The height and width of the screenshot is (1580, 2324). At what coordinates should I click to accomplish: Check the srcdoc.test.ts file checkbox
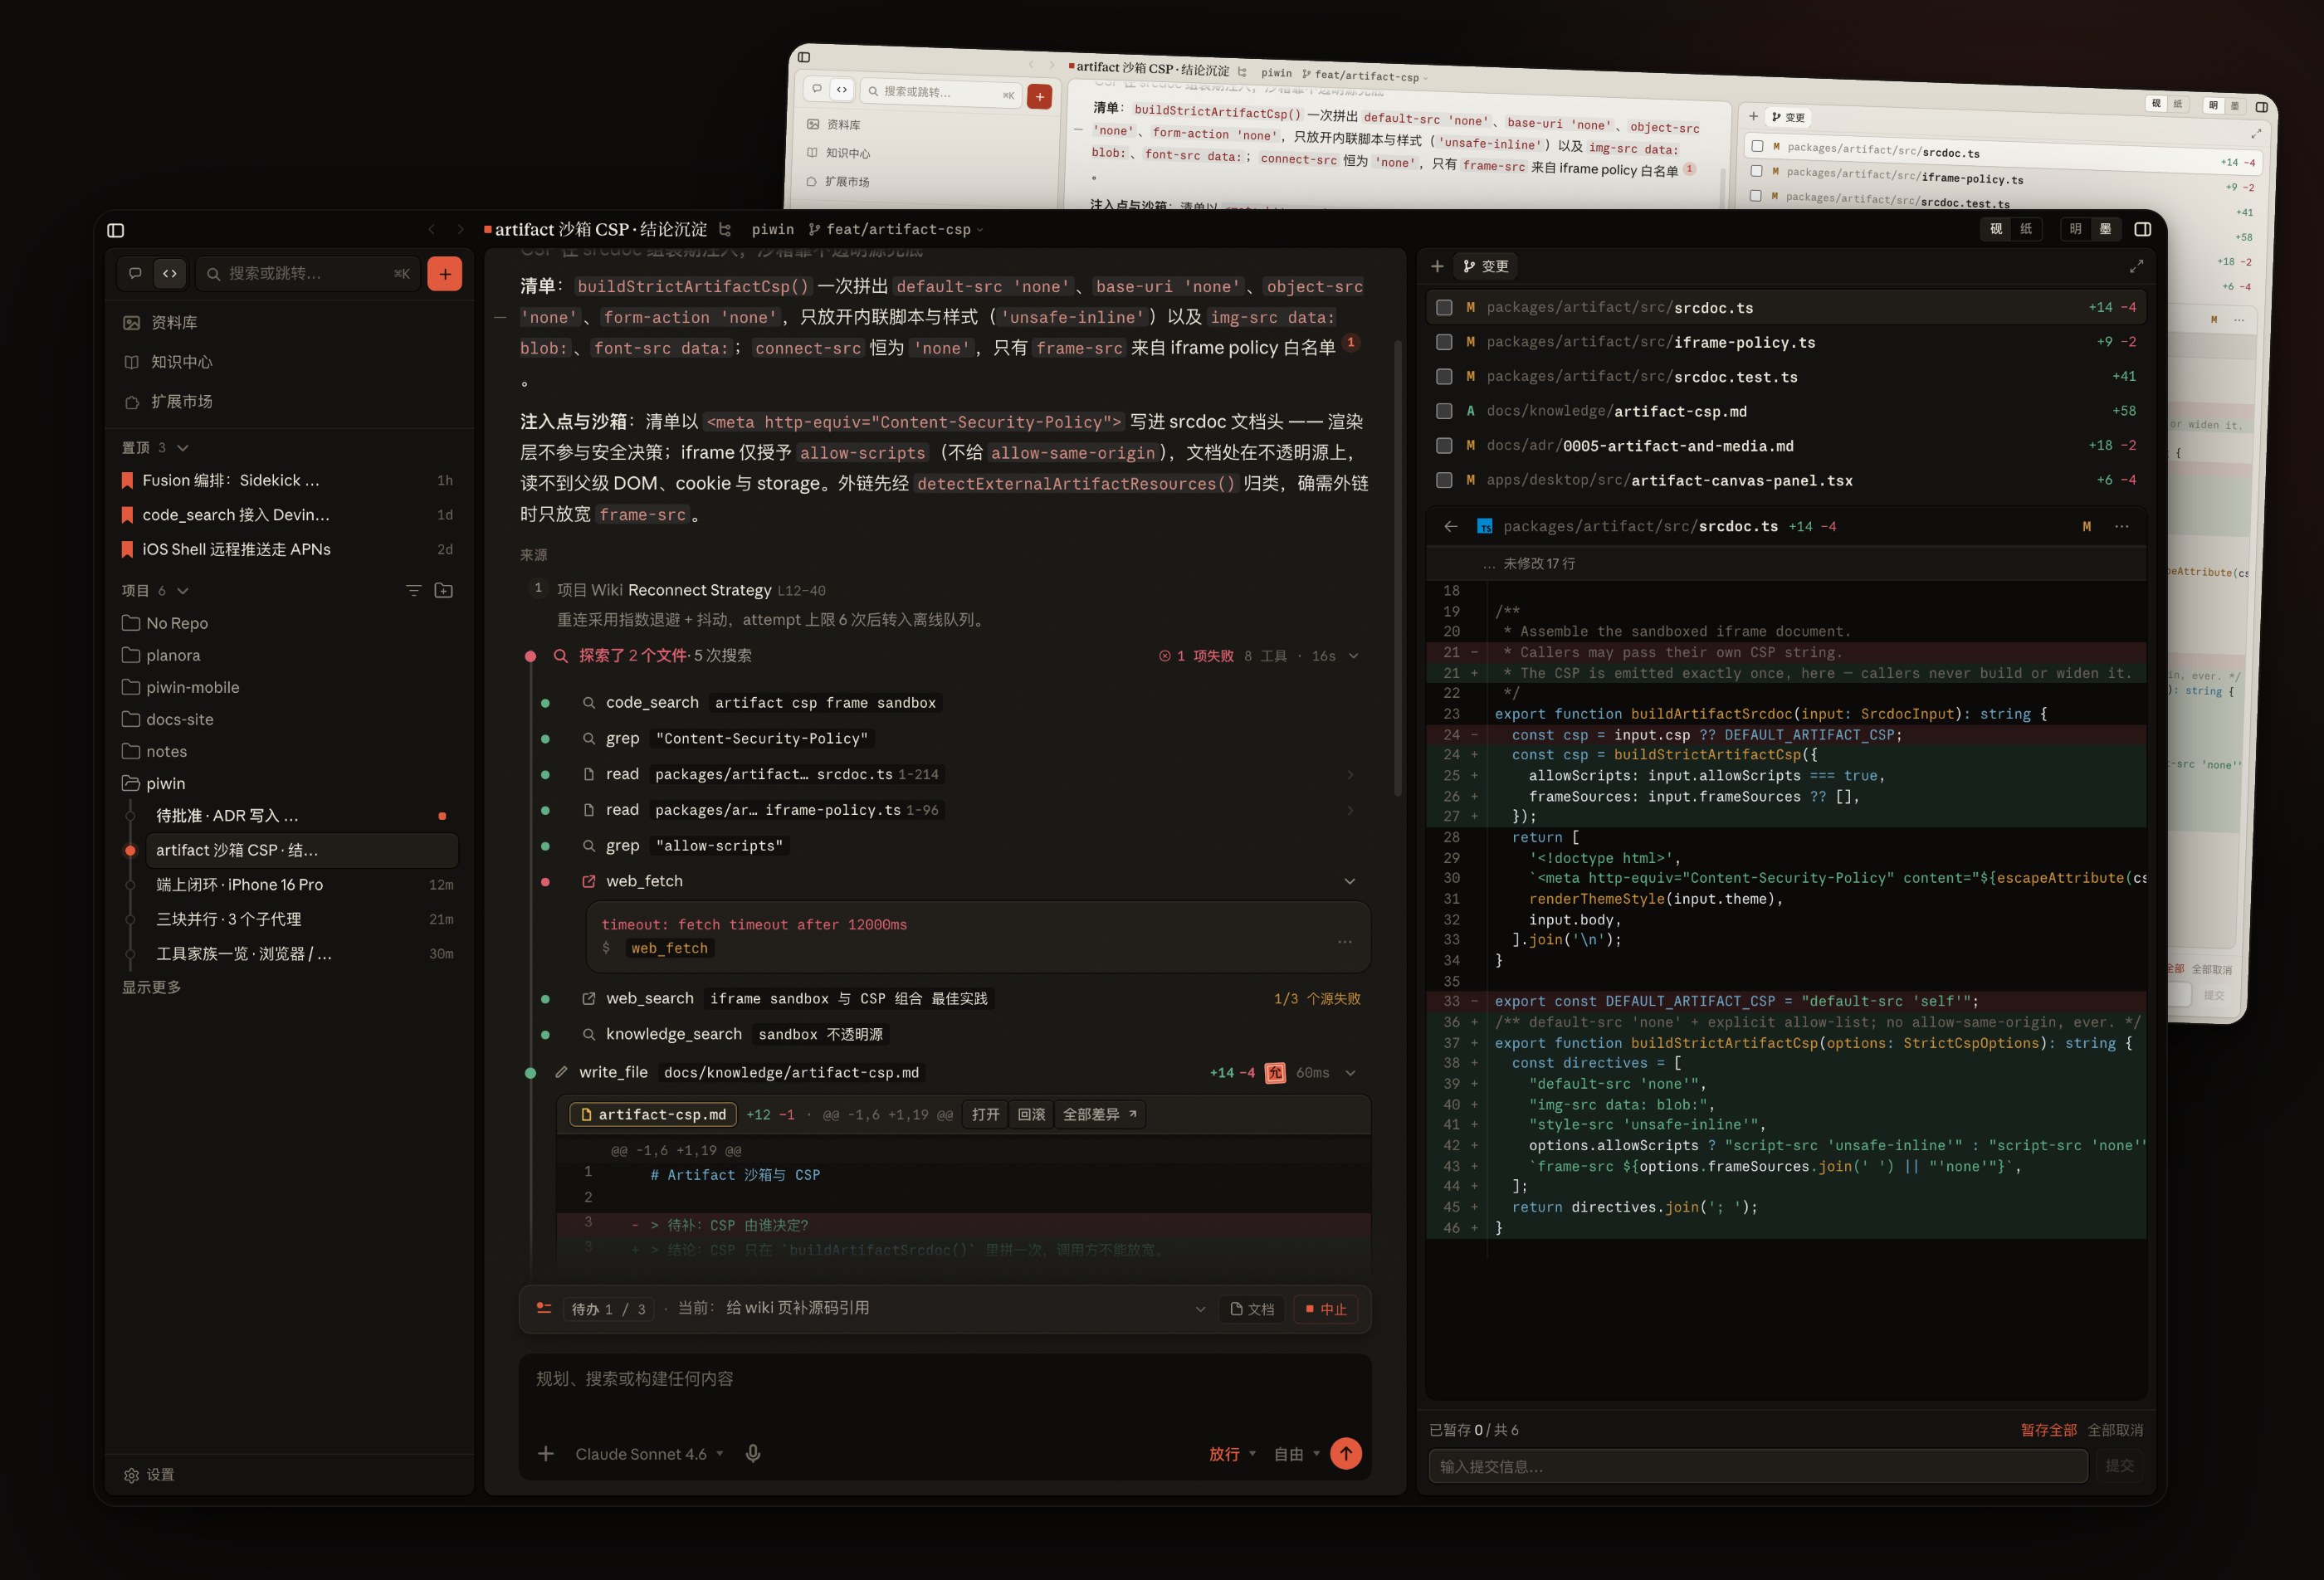1444,377
